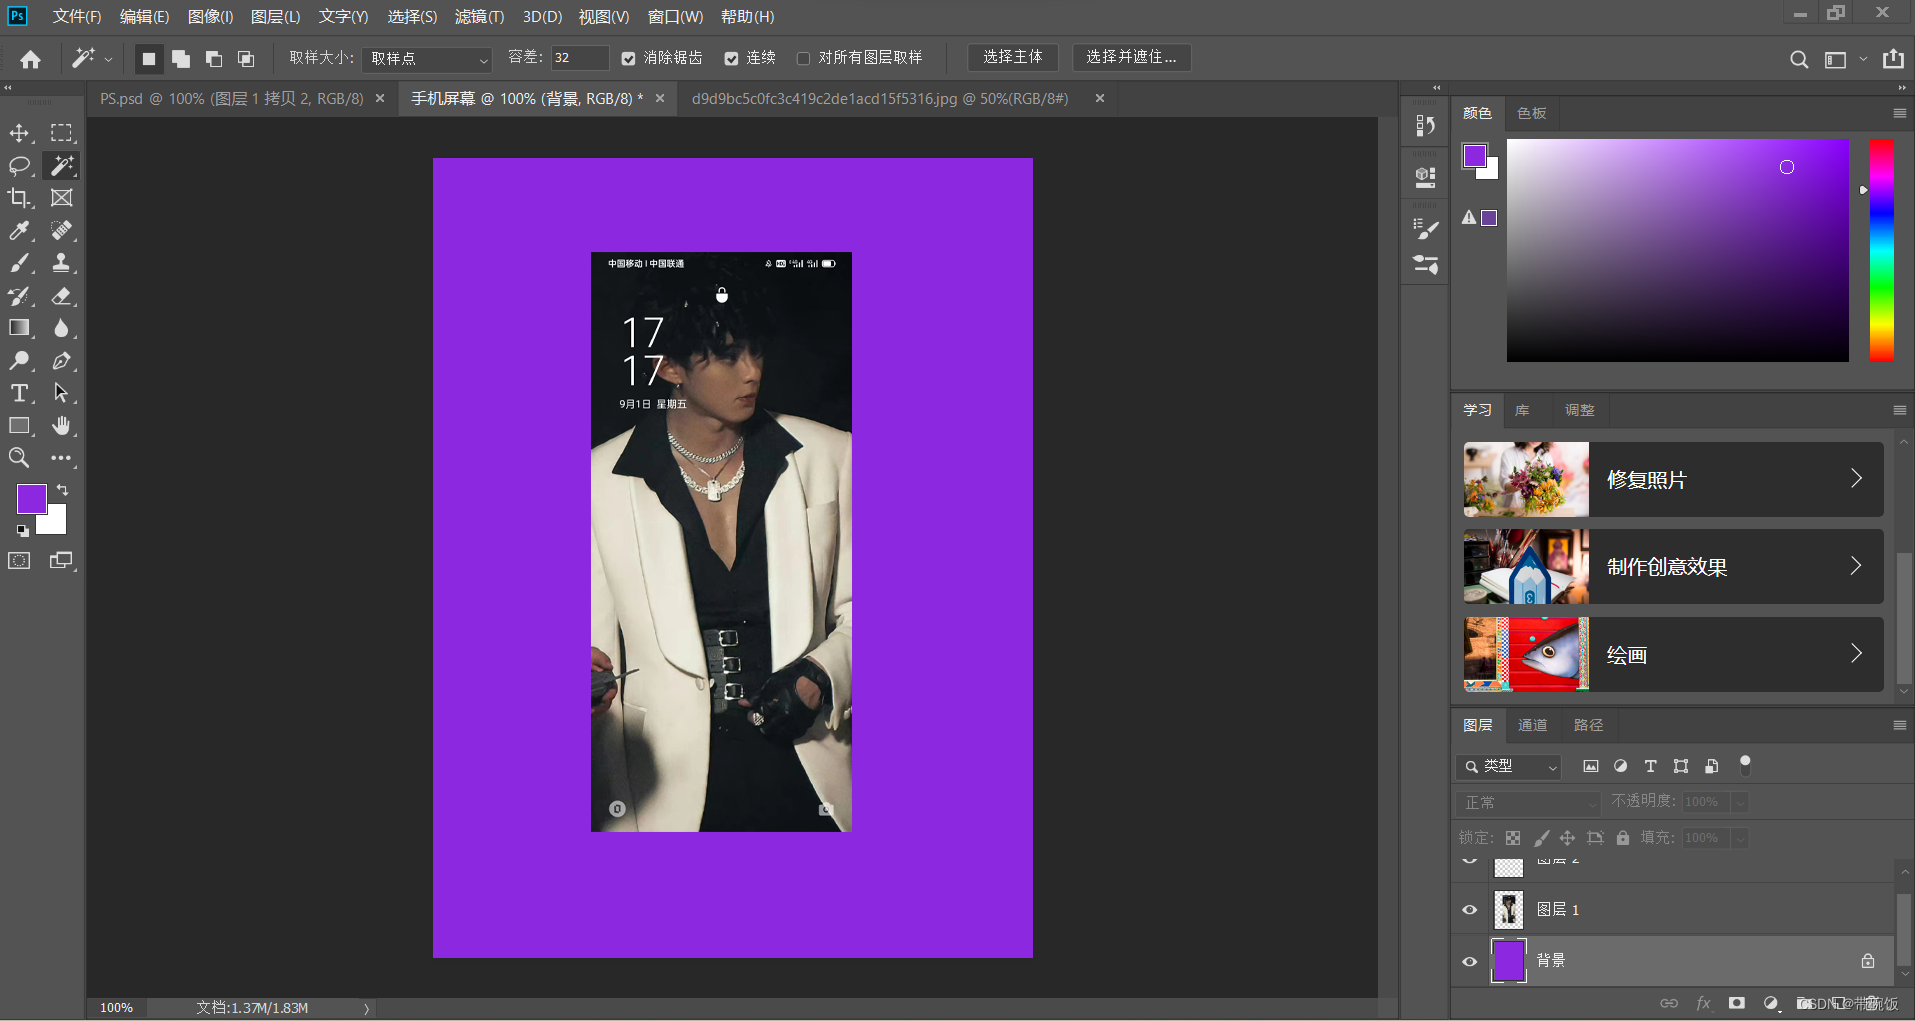The height and width of the screenshot is (1021, 1915).
Task: Click the 选择主体 button
Action: point(1012,57)
